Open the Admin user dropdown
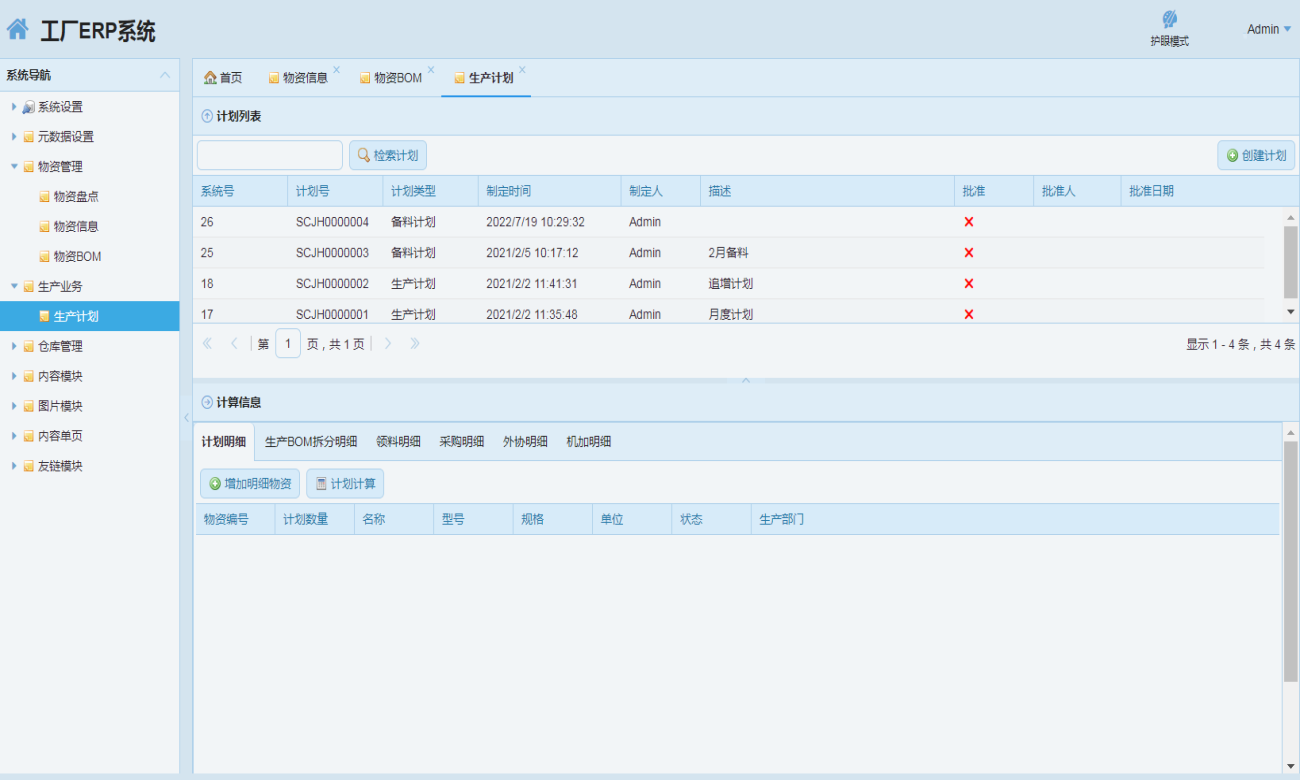 [x=1269, y=29]
